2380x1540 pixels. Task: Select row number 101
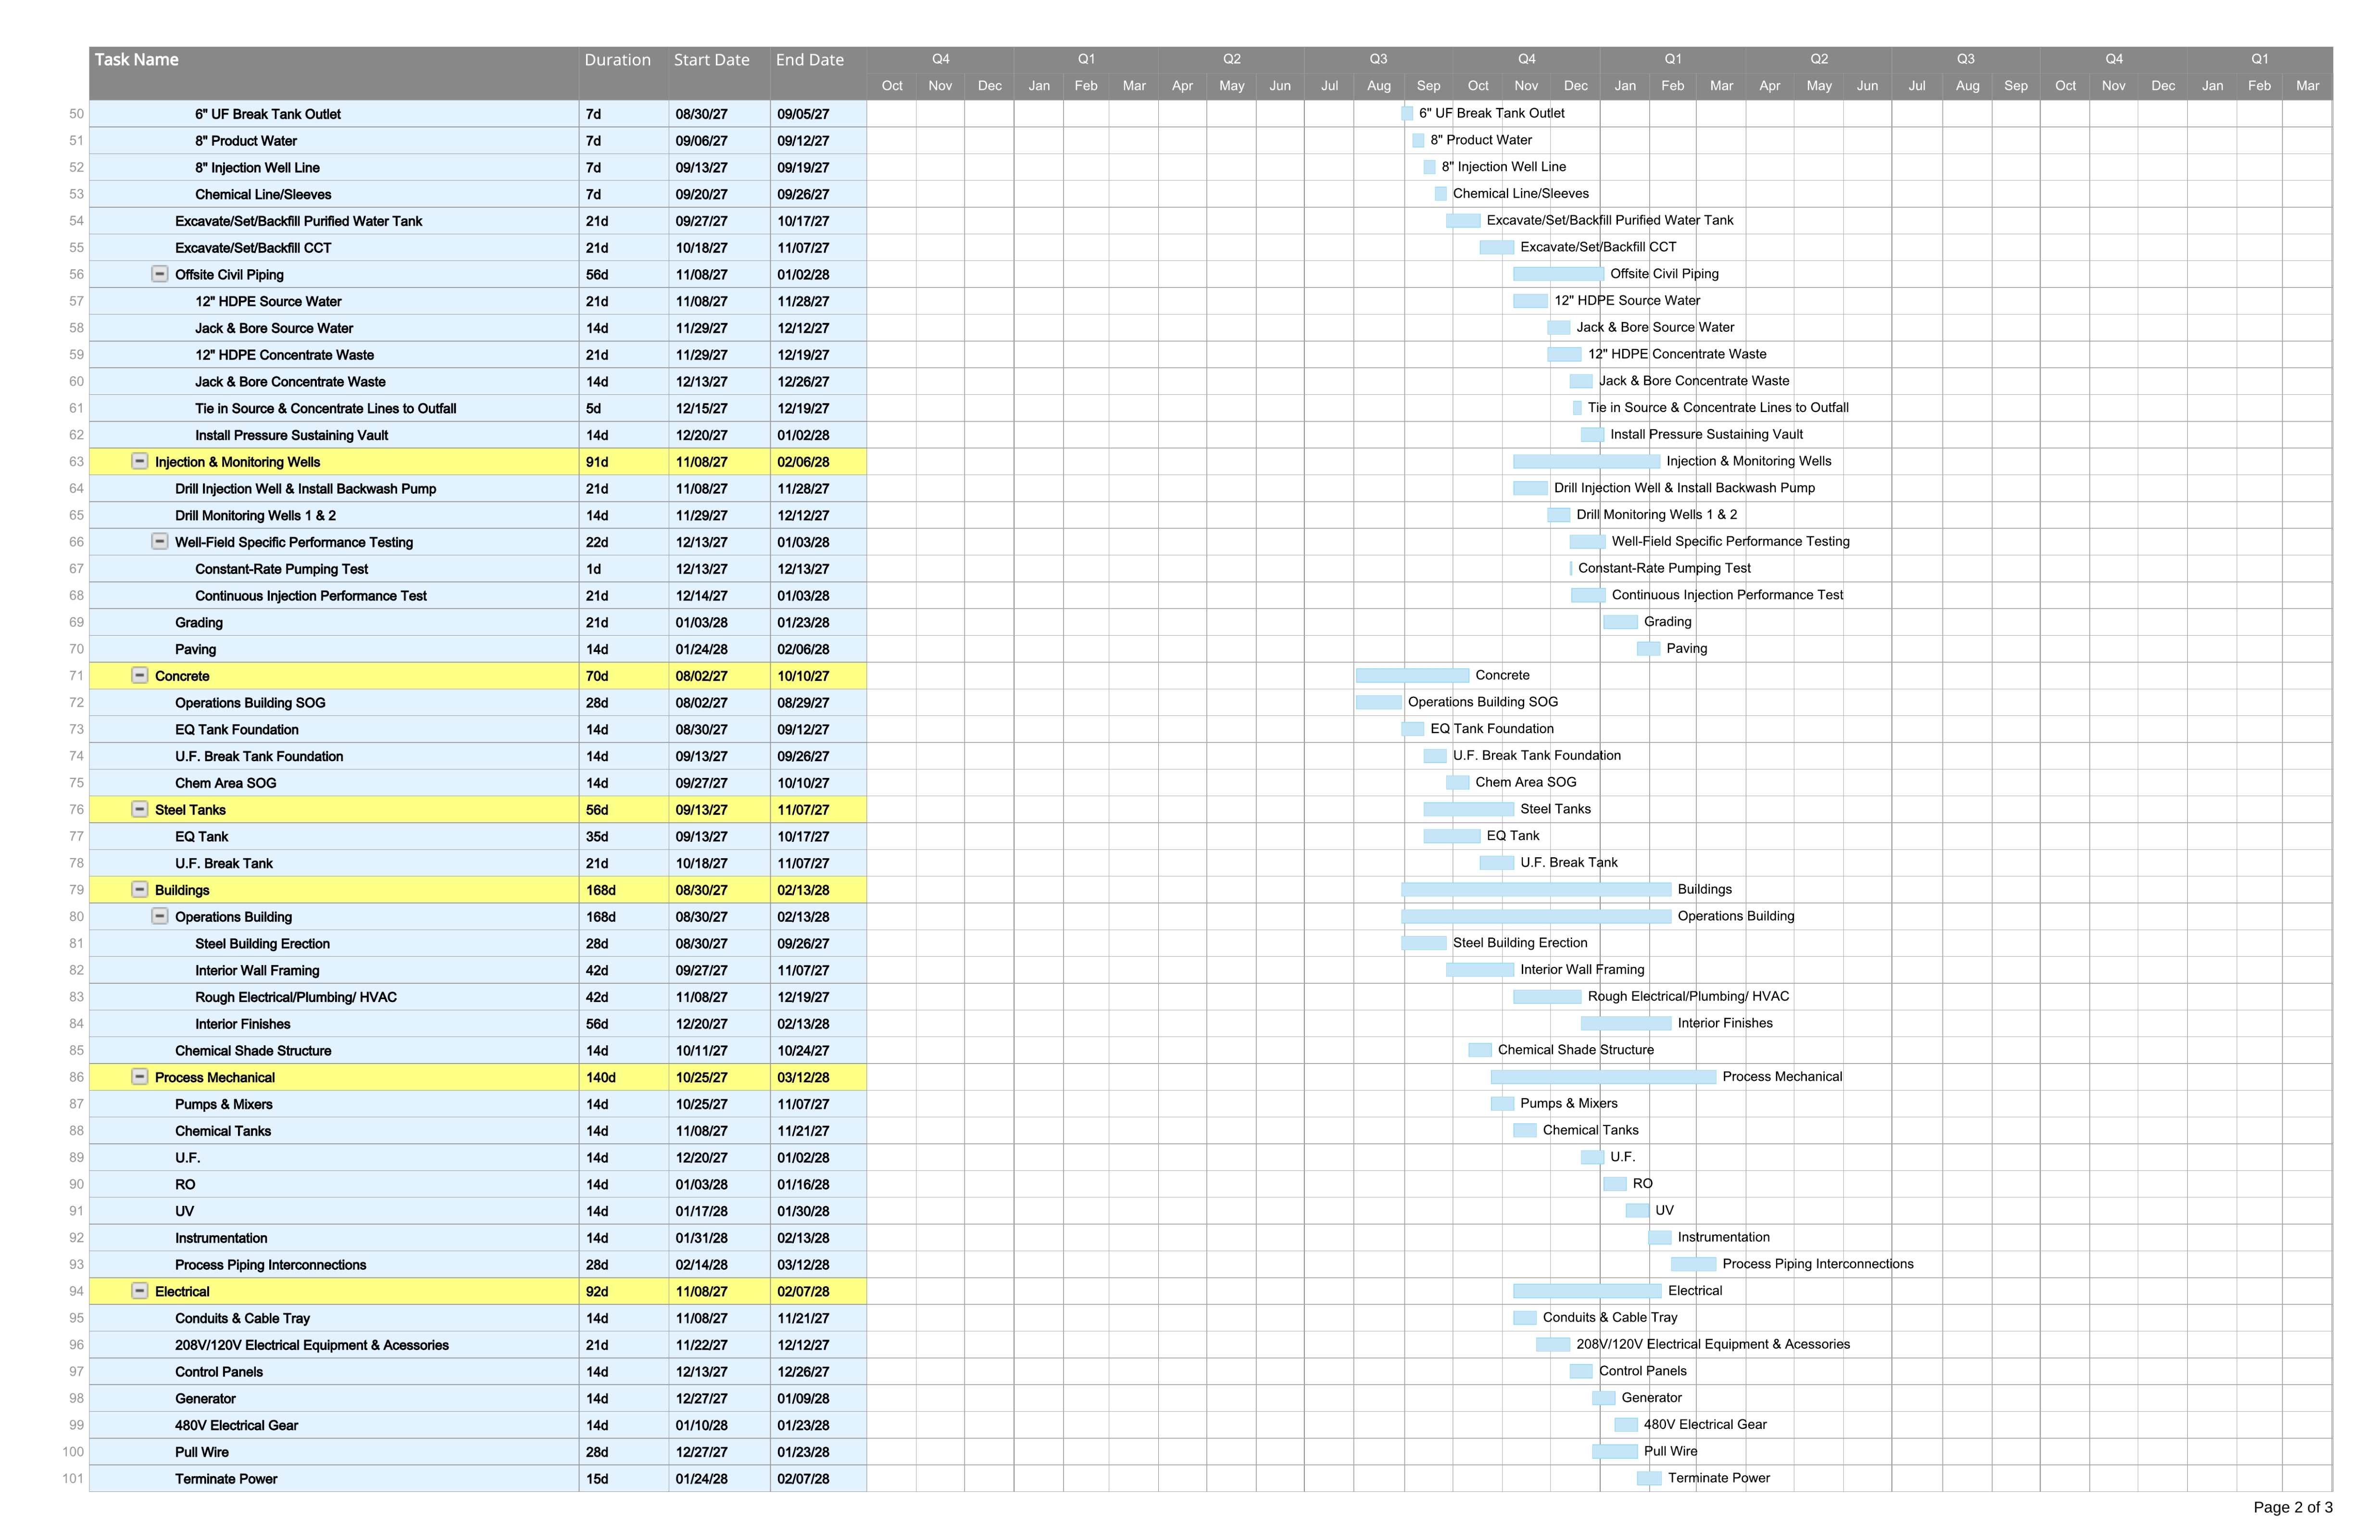tap(73, 1478)
